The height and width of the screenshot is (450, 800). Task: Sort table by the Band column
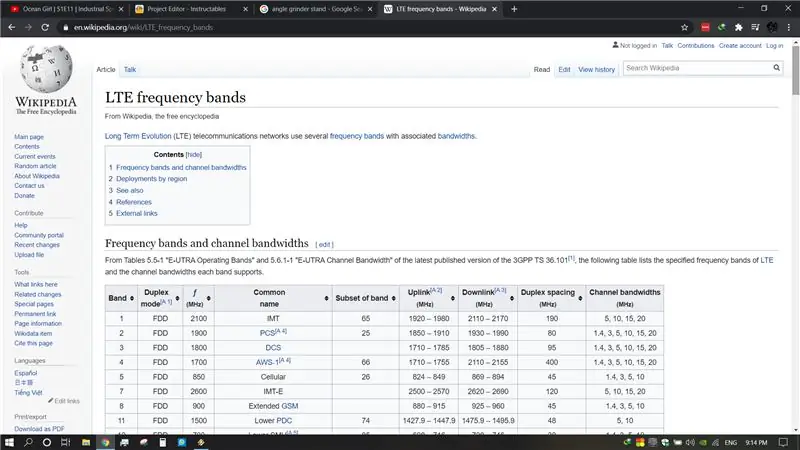[x=132, y=298]
